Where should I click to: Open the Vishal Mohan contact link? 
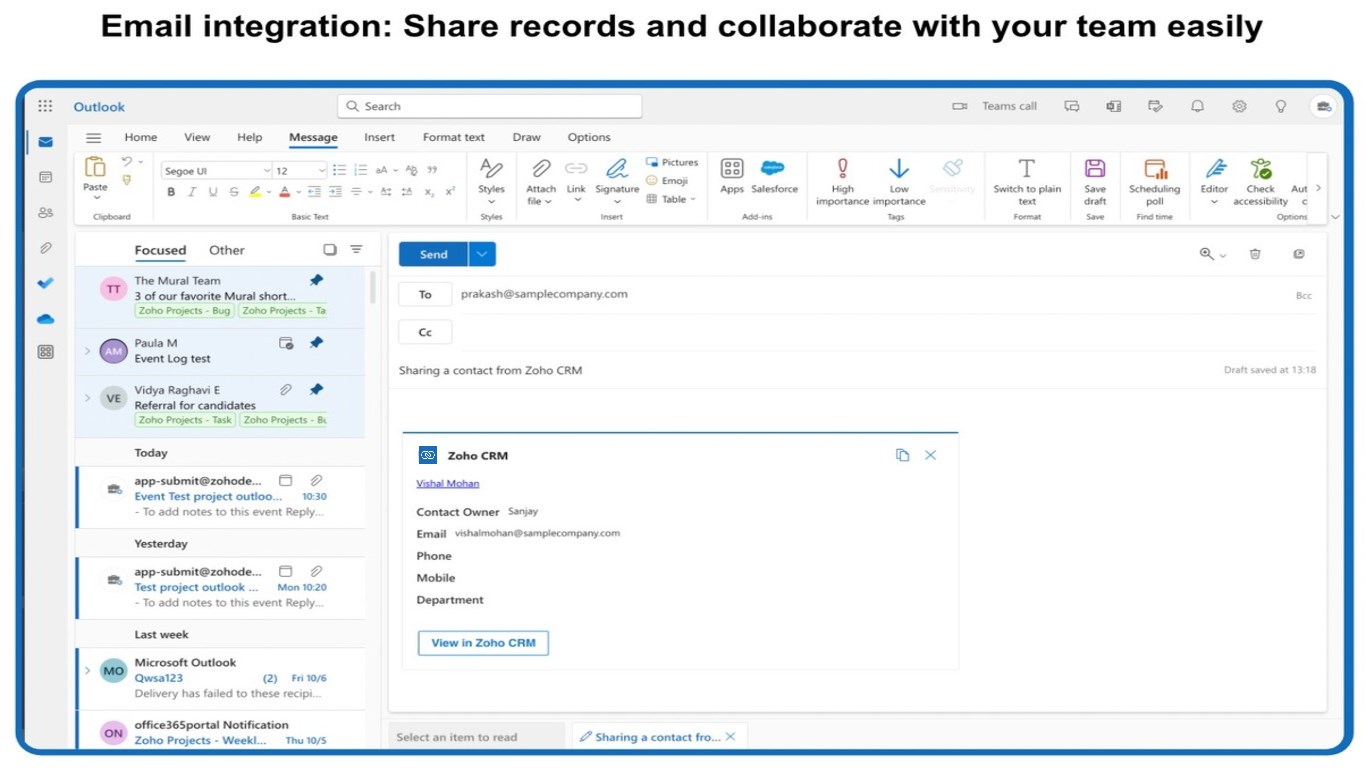(448, 483)
